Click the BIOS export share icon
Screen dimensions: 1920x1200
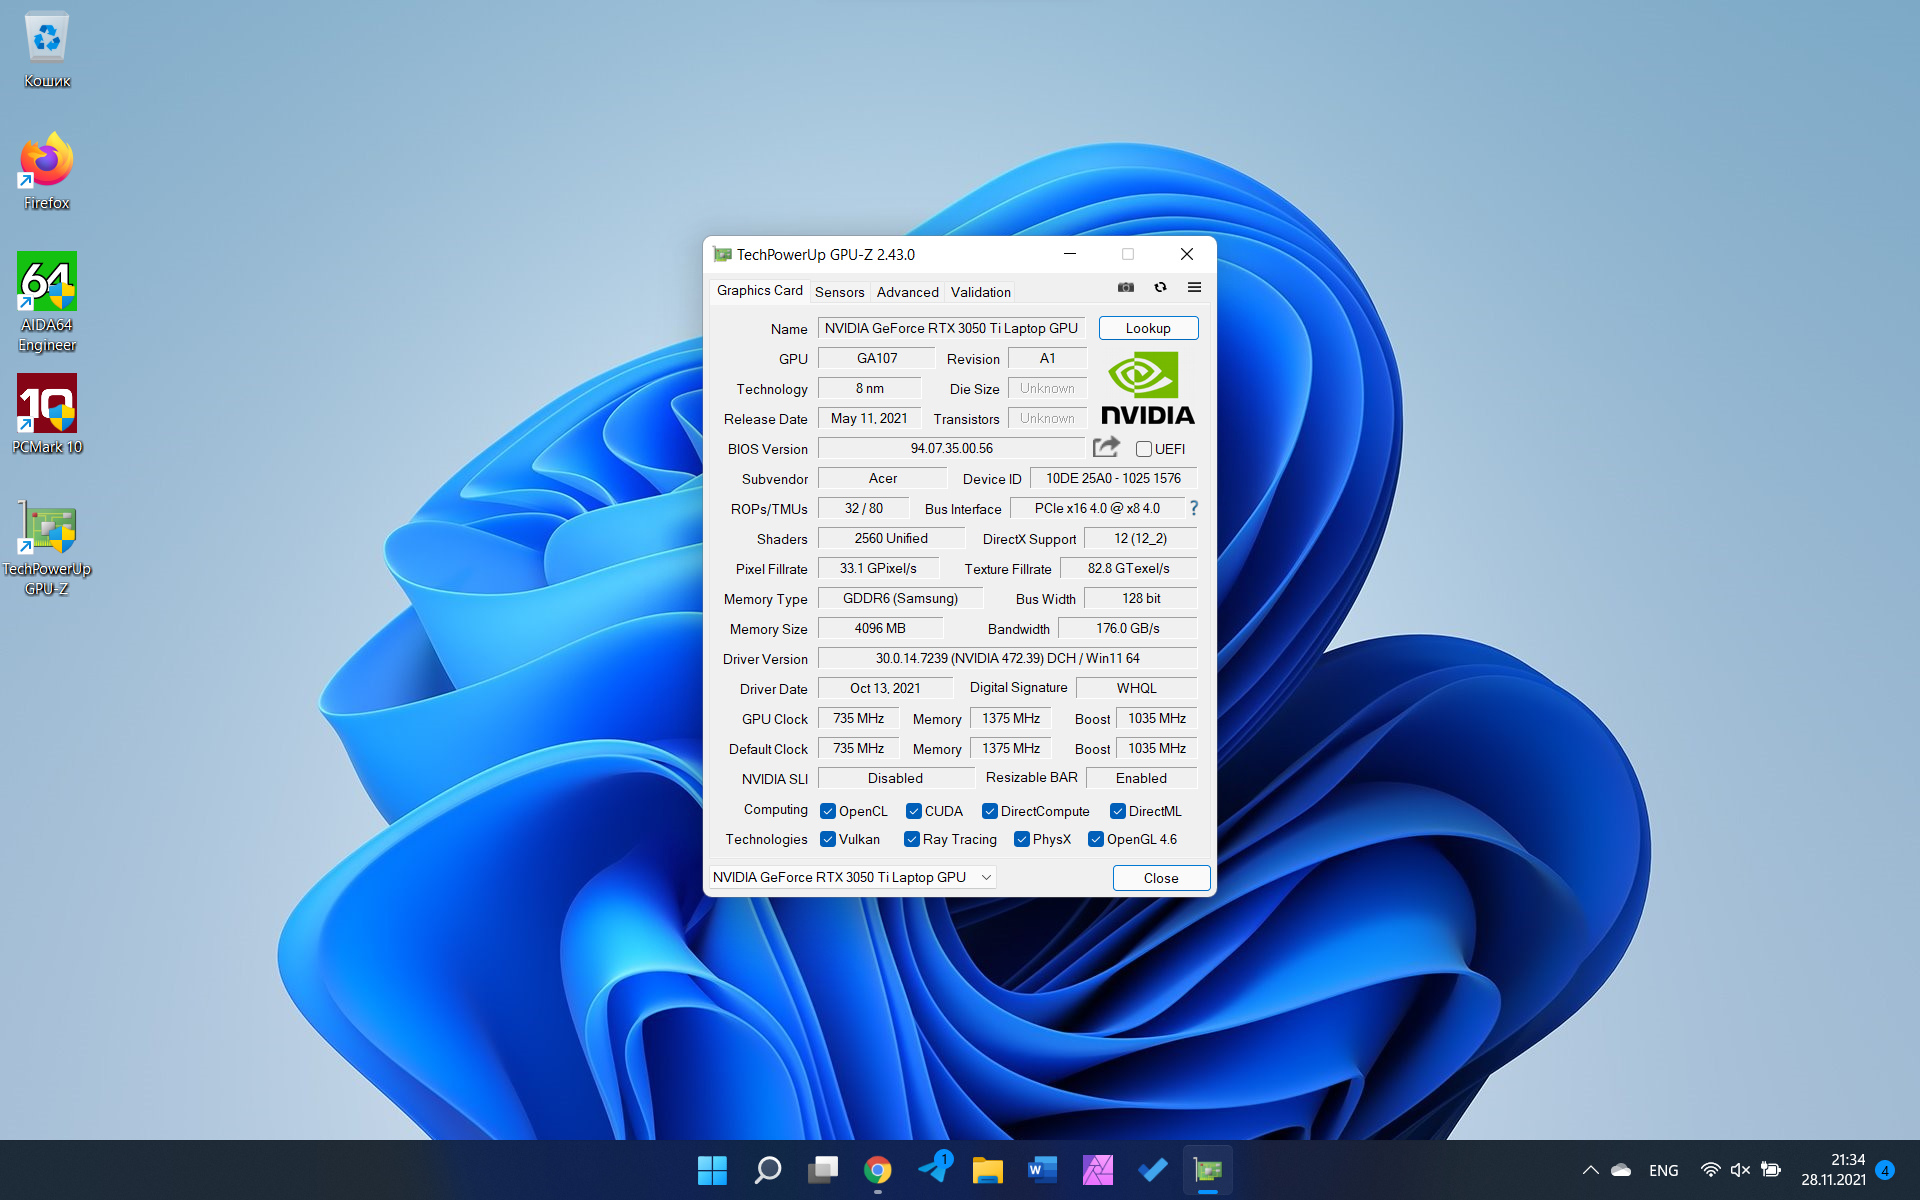click(1106, 447)
